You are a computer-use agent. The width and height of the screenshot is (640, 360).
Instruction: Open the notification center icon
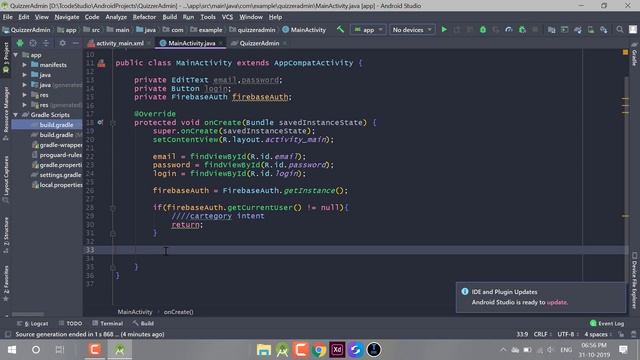point(623,349)
